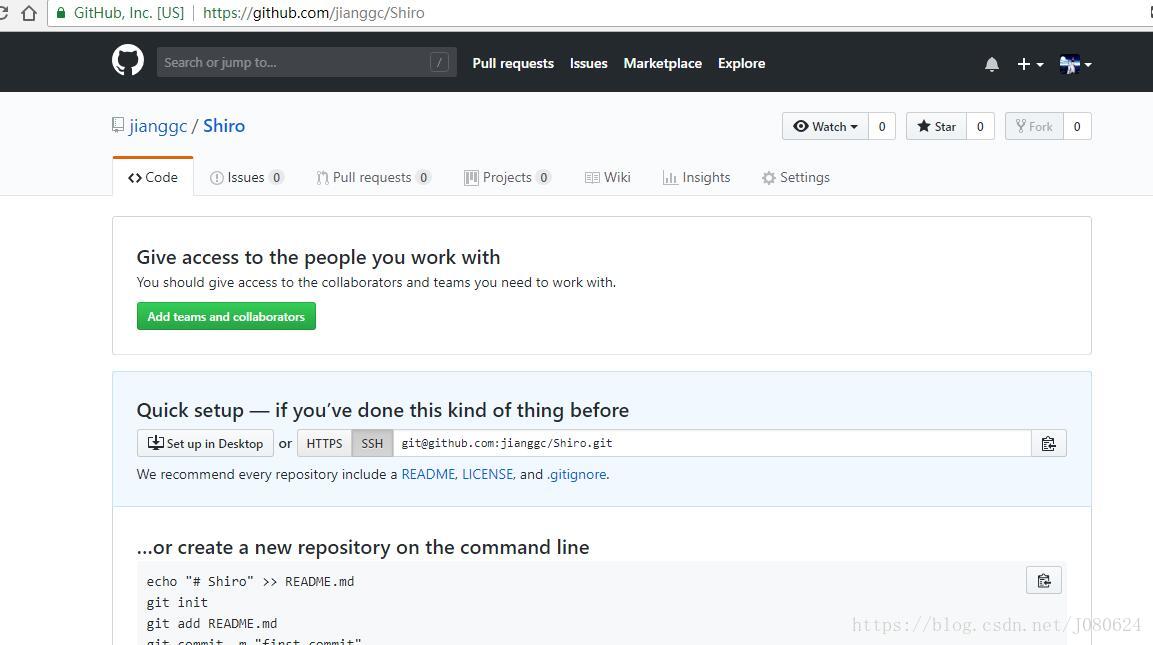The width and height of the screenshot is (1153, 645).
Task: Click Set up in Desktop button
Action: click(205, 443)
